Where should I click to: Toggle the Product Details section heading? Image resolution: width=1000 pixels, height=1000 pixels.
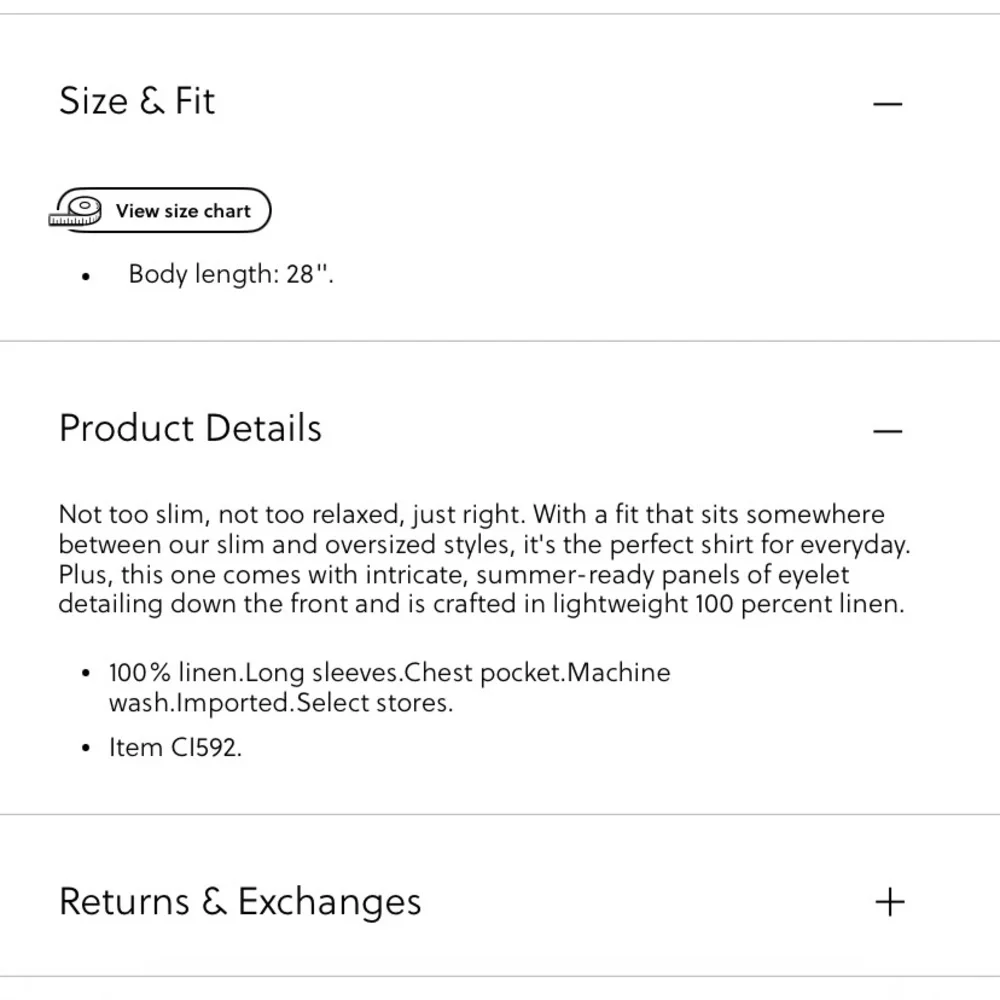(x=190, y=428)
